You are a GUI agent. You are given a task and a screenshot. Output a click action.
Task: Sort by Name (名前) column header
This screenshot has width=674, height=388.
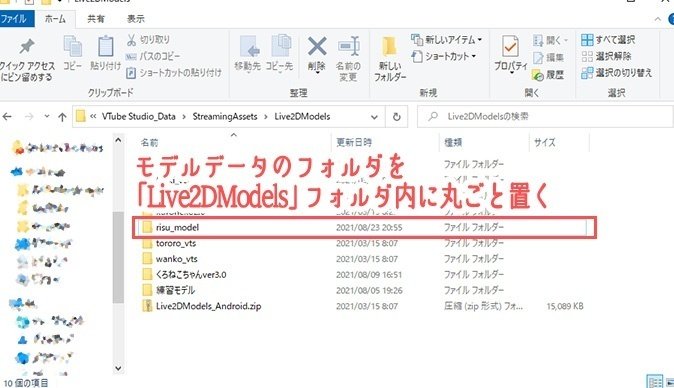150,142
